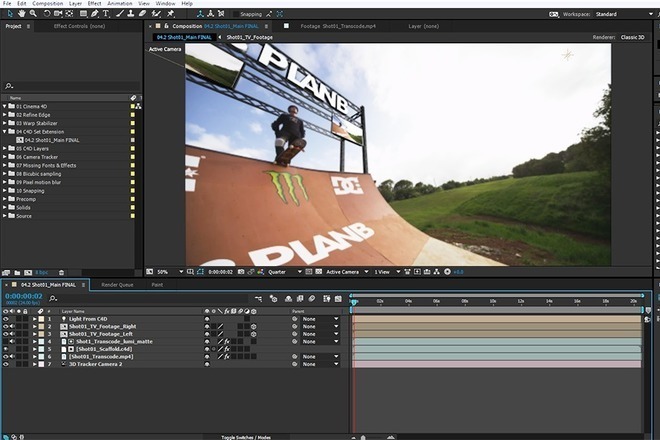Switch to the Render Queue tab
The image size is (660, 440).
[x=117, y=285]
